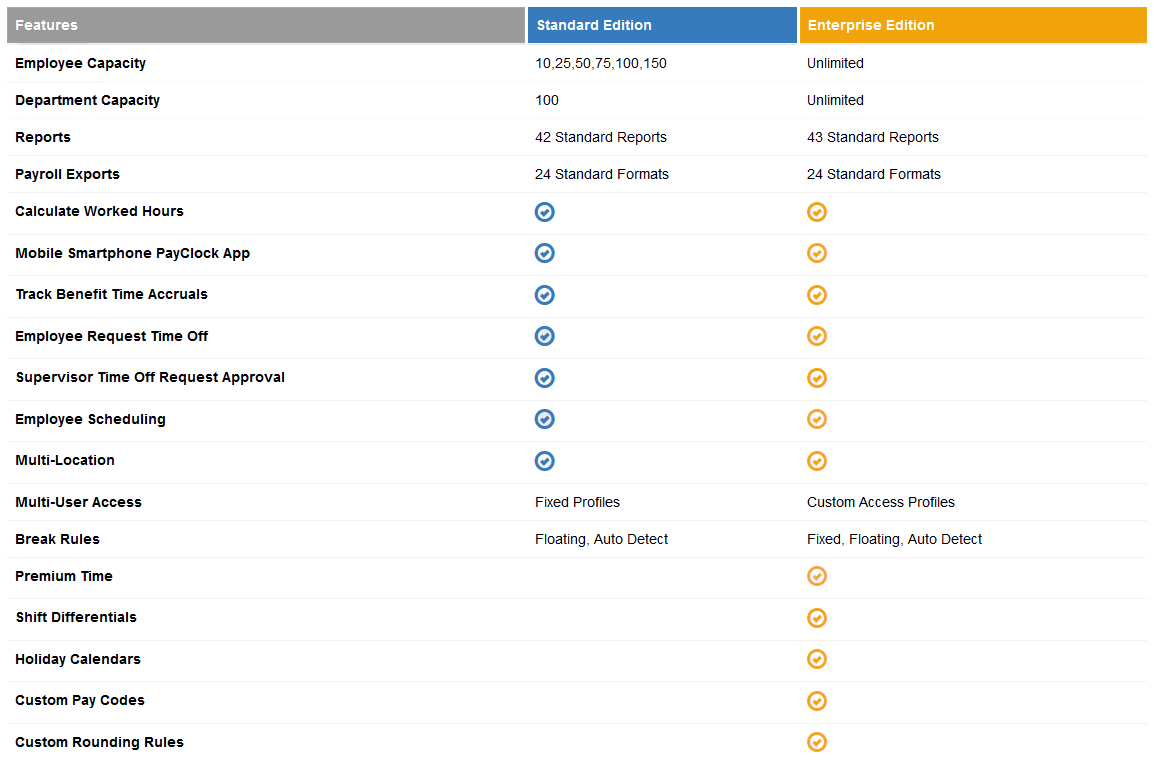Click the Calculate Worked Hours label
Viewport: 1154px width, 768px height.
[x=99, y=211]
